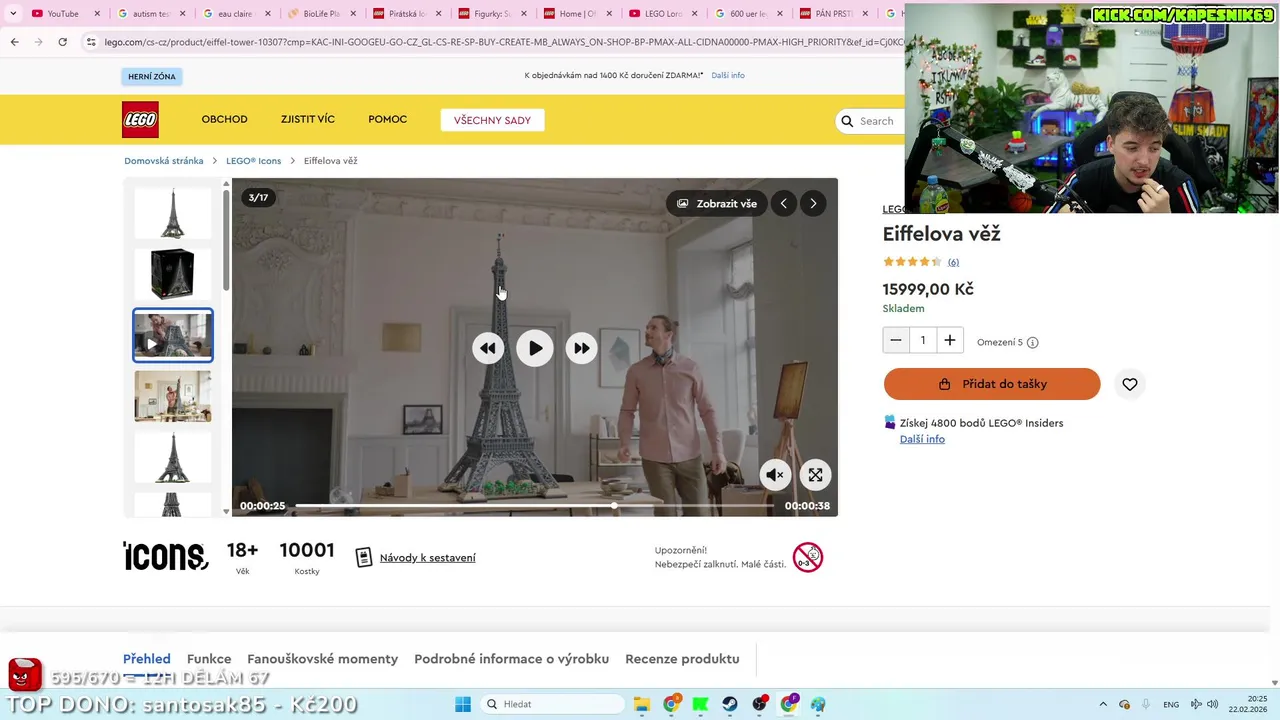This screenshot has width=1280, height=720.
Task: Go to Domovská stránka breadcrumb
Action: click(164, 161)
